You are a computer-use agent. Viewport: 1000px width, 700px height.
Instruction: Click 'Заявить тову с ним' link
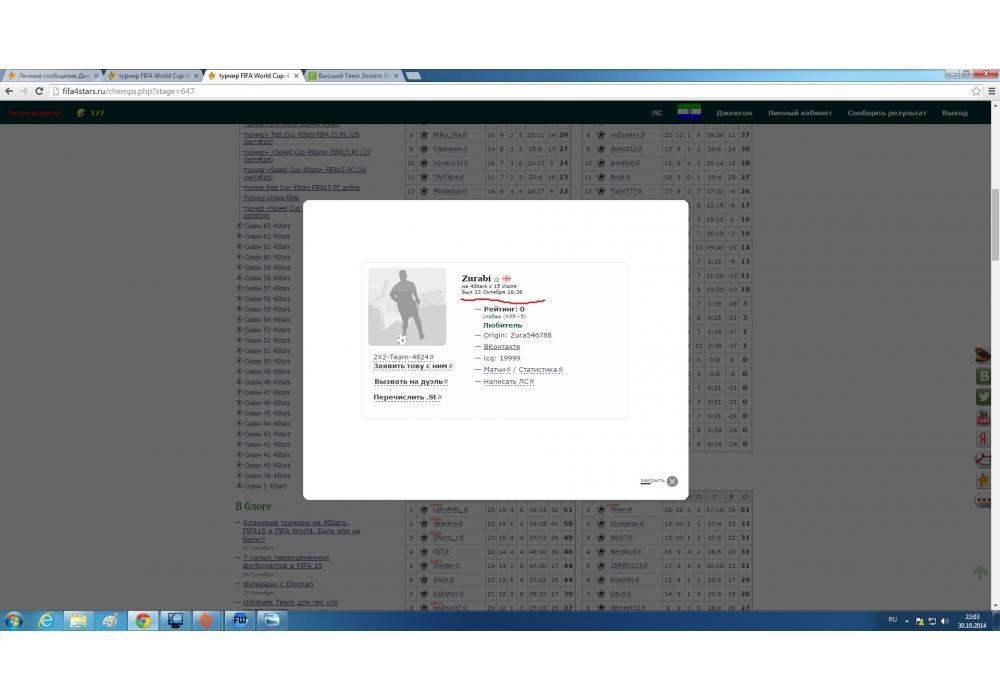(413, 366)
